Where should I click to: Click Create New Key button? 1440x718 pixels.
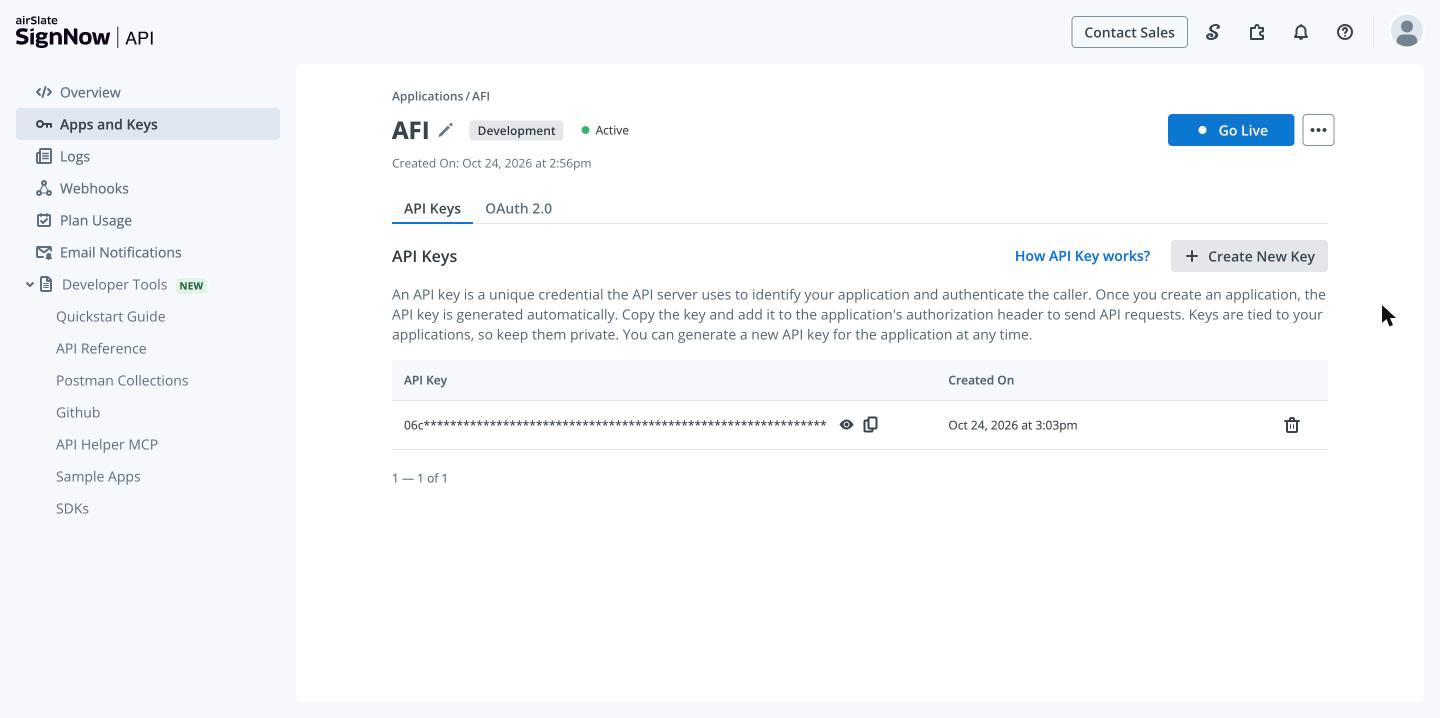(x=1249, y=256)
